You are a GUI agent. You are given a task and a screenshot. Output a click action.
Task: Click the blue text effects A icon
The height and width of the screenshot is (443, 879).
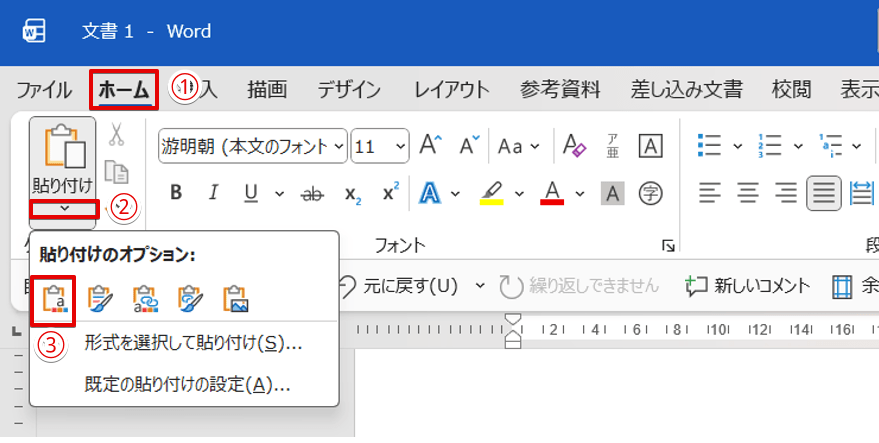430,194
